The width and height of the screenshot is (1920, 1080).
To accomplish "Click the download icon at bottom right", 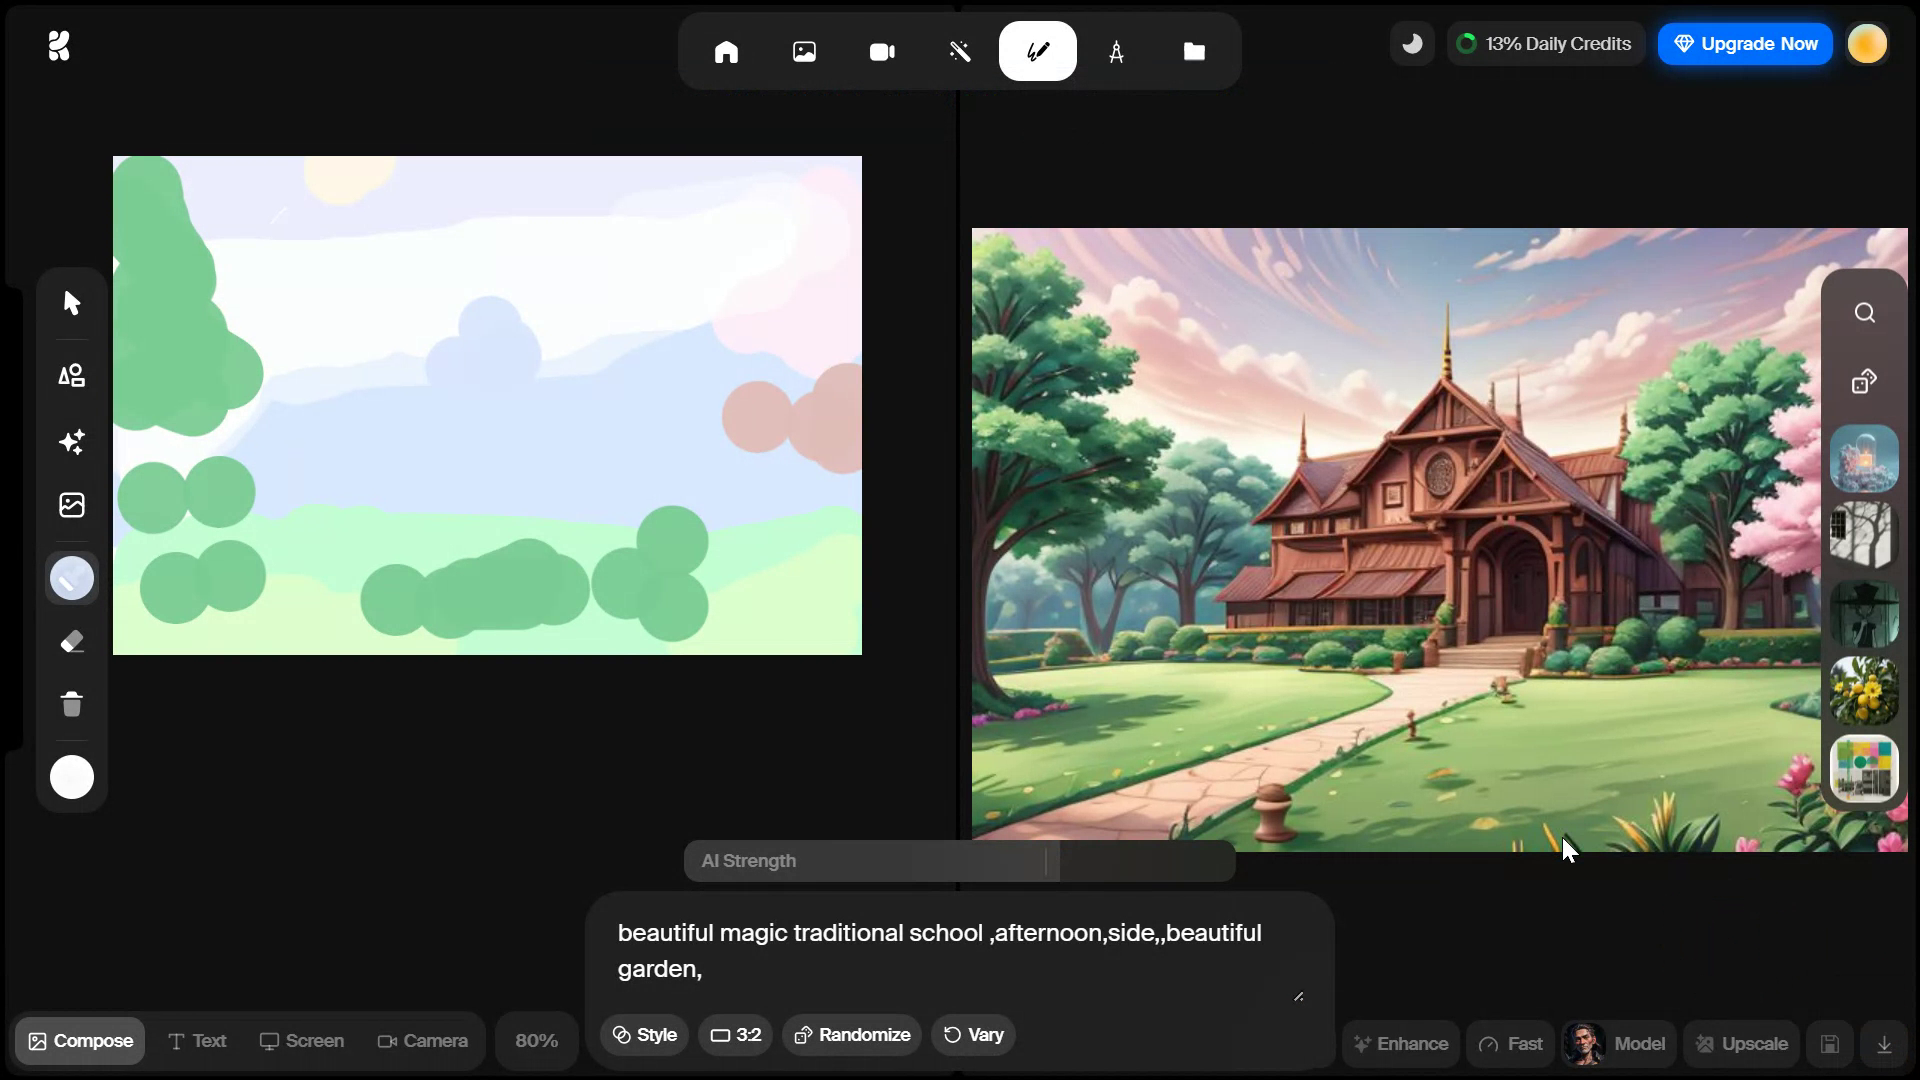I will [x=1884, y=1044].
